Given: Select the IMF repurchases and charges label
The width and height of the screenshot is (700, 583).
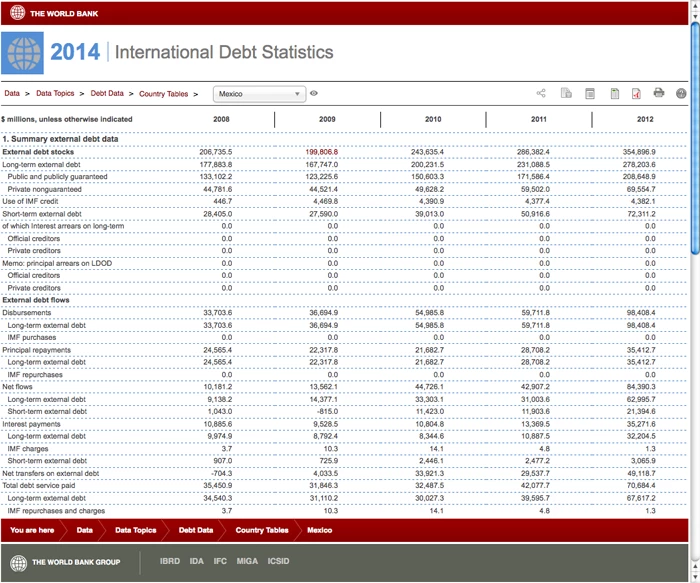Looking at the screenshot, I should tap(56, 511).
